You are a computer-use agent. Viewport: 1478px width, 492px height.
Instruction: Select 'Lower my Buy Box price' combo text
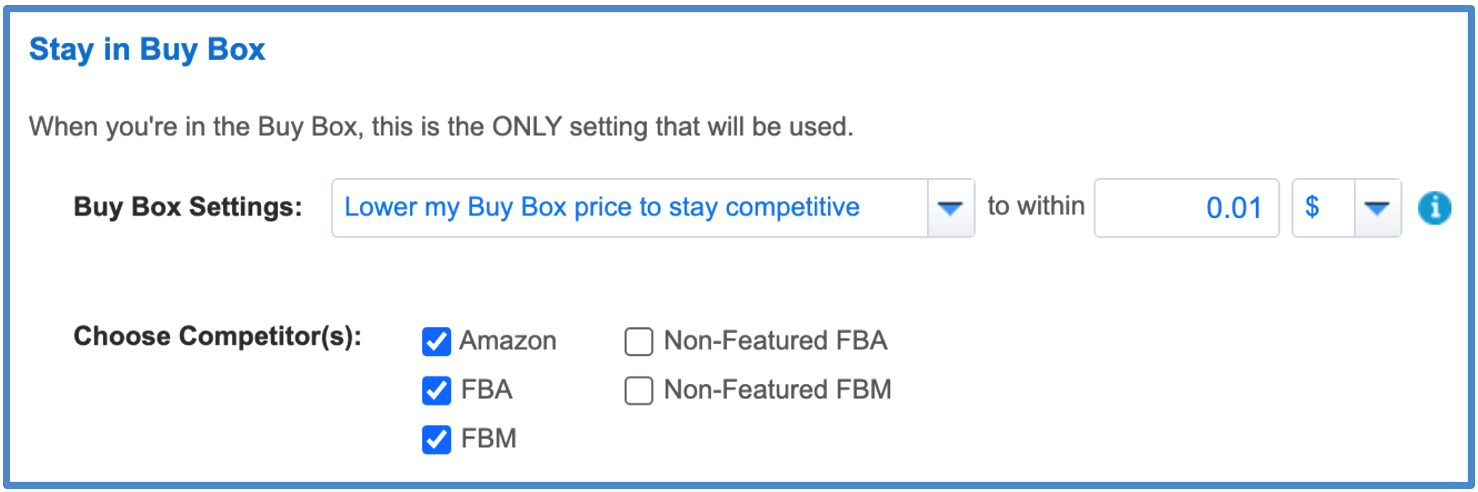602,207
